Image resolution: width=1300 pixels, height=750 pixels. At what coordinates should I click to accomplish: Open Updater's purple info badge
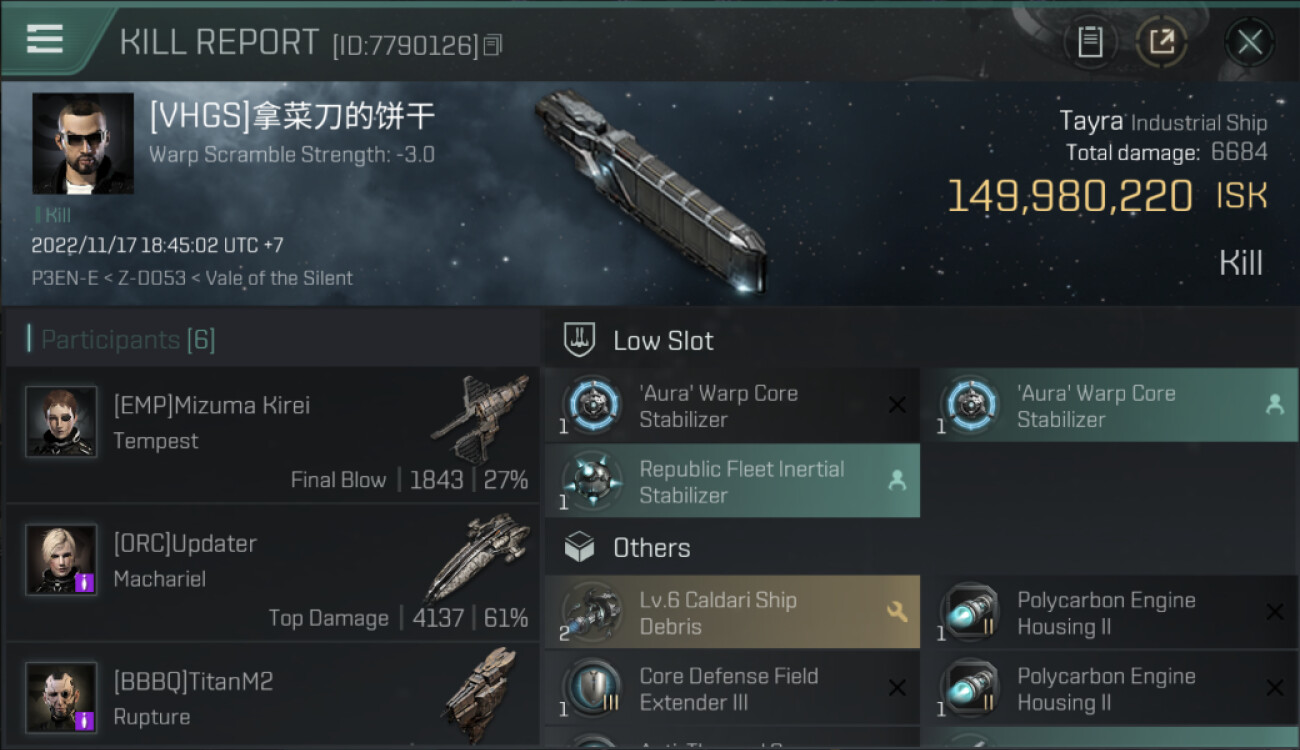(x=85, y=582)
